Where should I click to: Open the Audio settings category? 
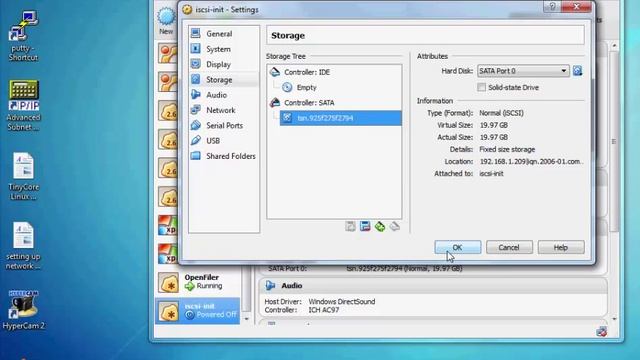tap(223, 95)
